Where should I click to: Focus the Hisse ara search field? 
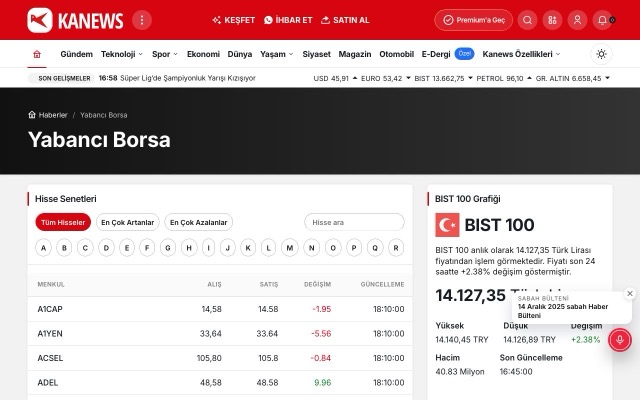(354, 222)
